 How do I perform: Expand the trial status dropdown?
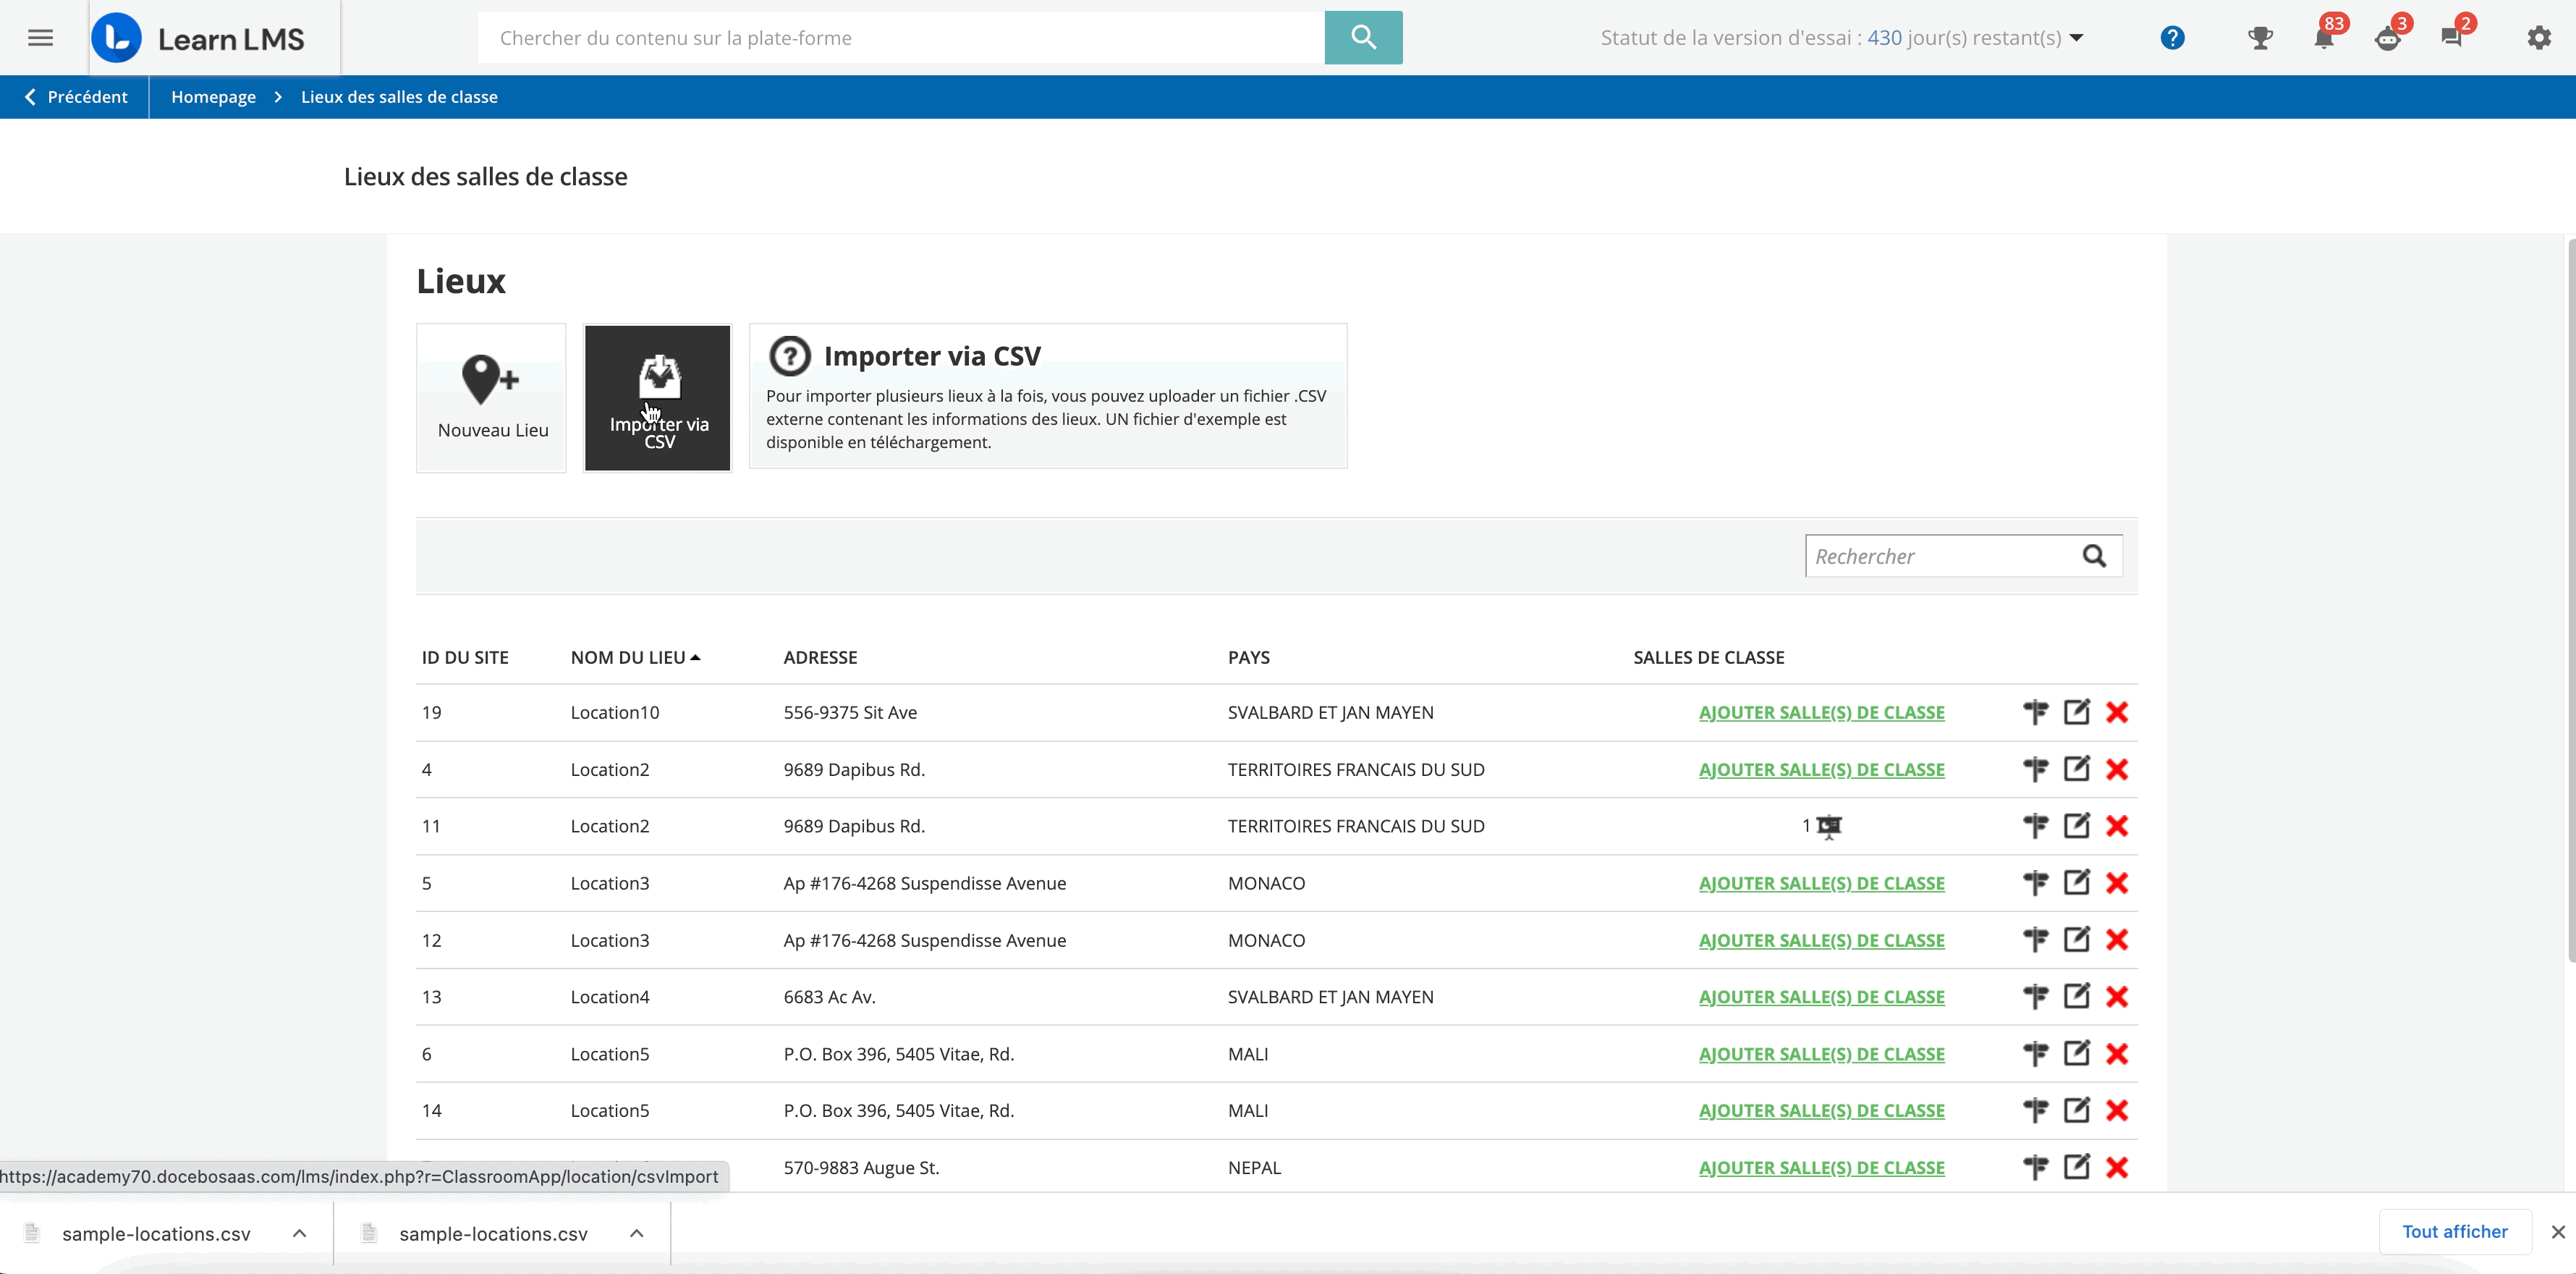point(2076,38)
